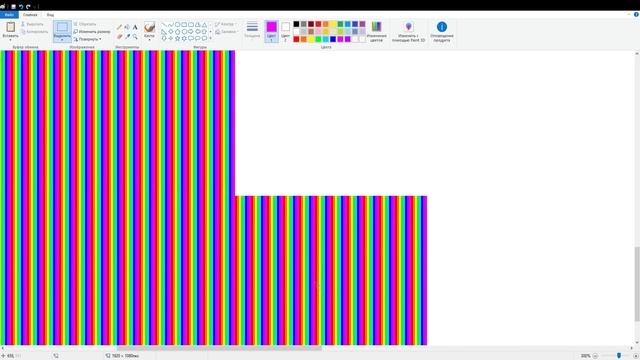Select the Fill bucket tool

point(127,27)
